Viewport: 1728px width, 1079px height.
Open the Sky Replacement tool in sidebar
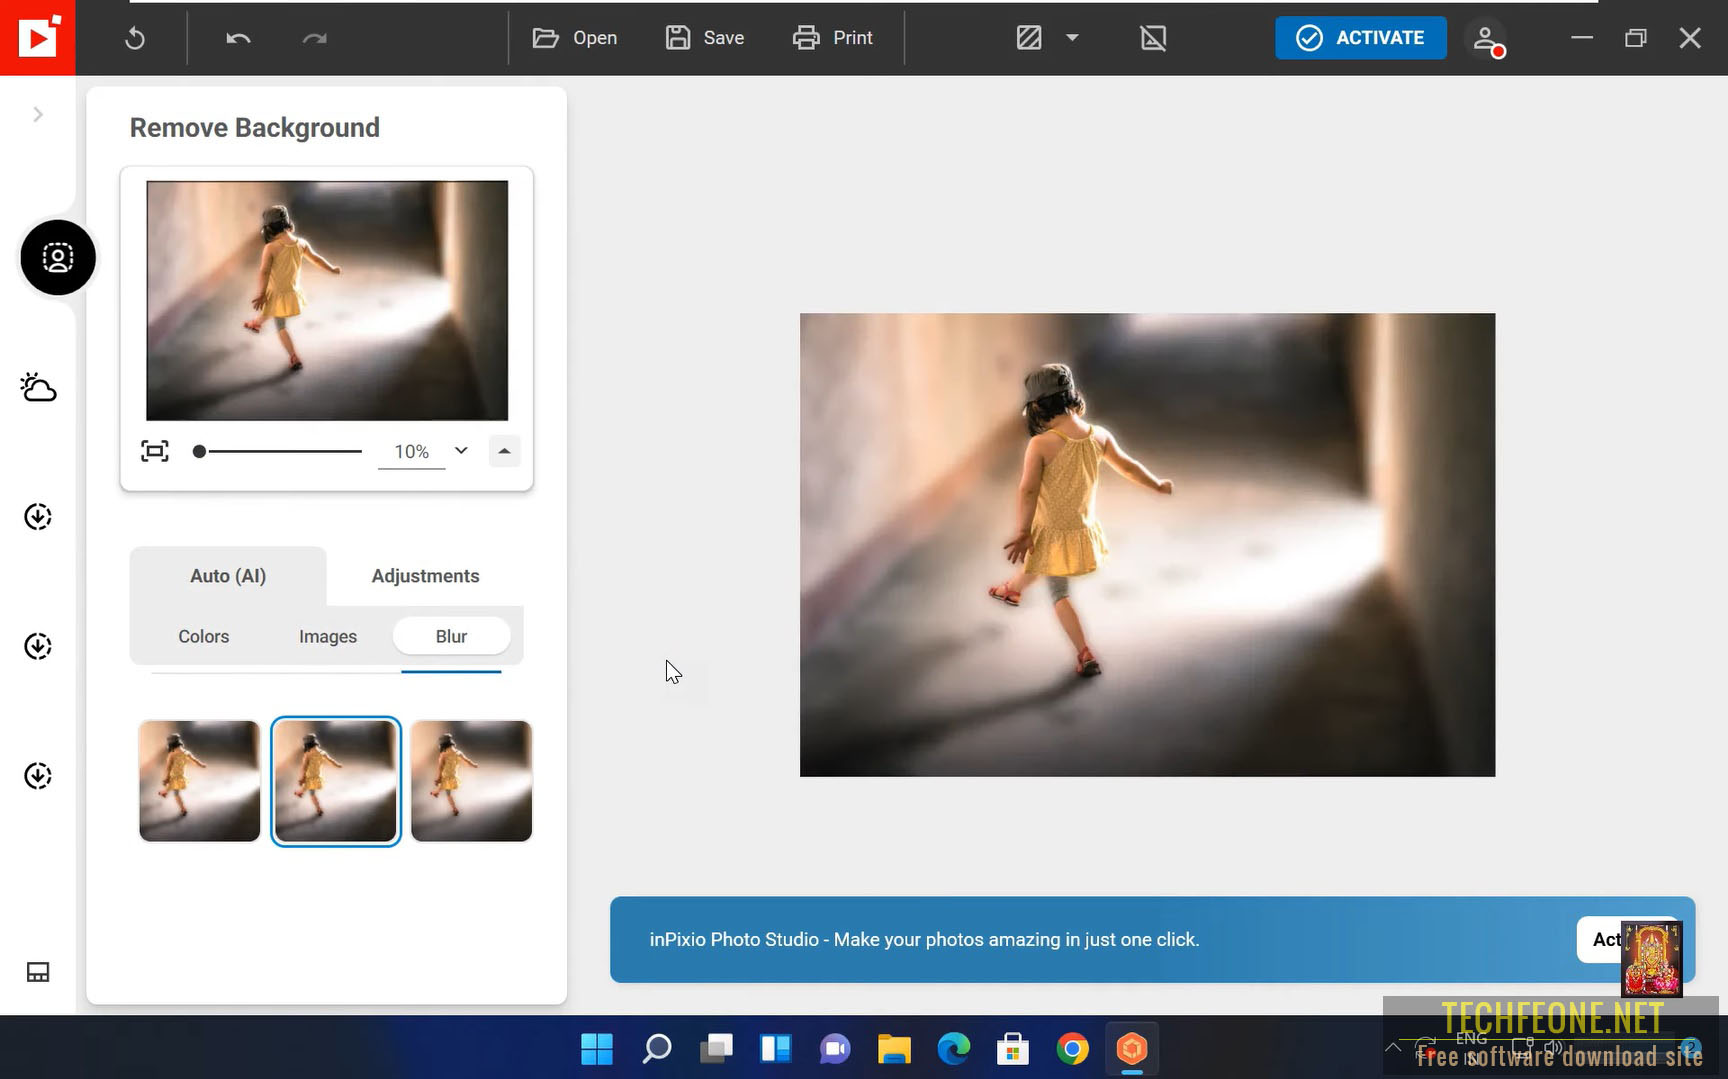37,388
